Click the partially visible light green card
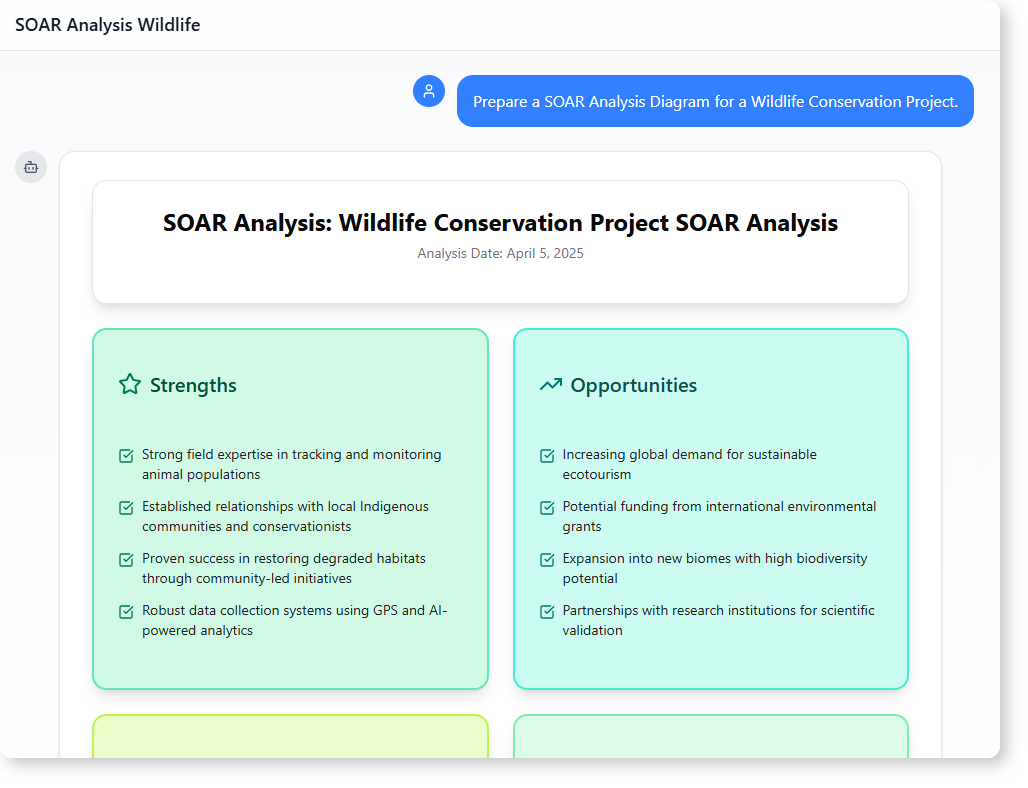The height and width of the screenshot is (788, 1028). 710,736
